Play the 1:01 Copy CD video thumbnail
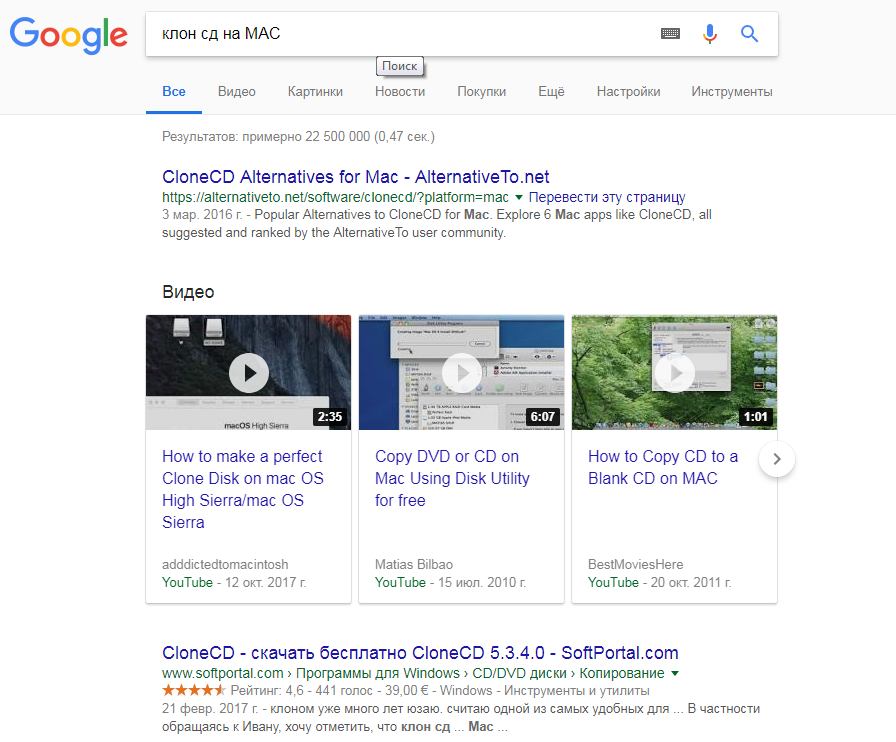The width and height of the screenshot is (896, 742). tap(674, 373)
